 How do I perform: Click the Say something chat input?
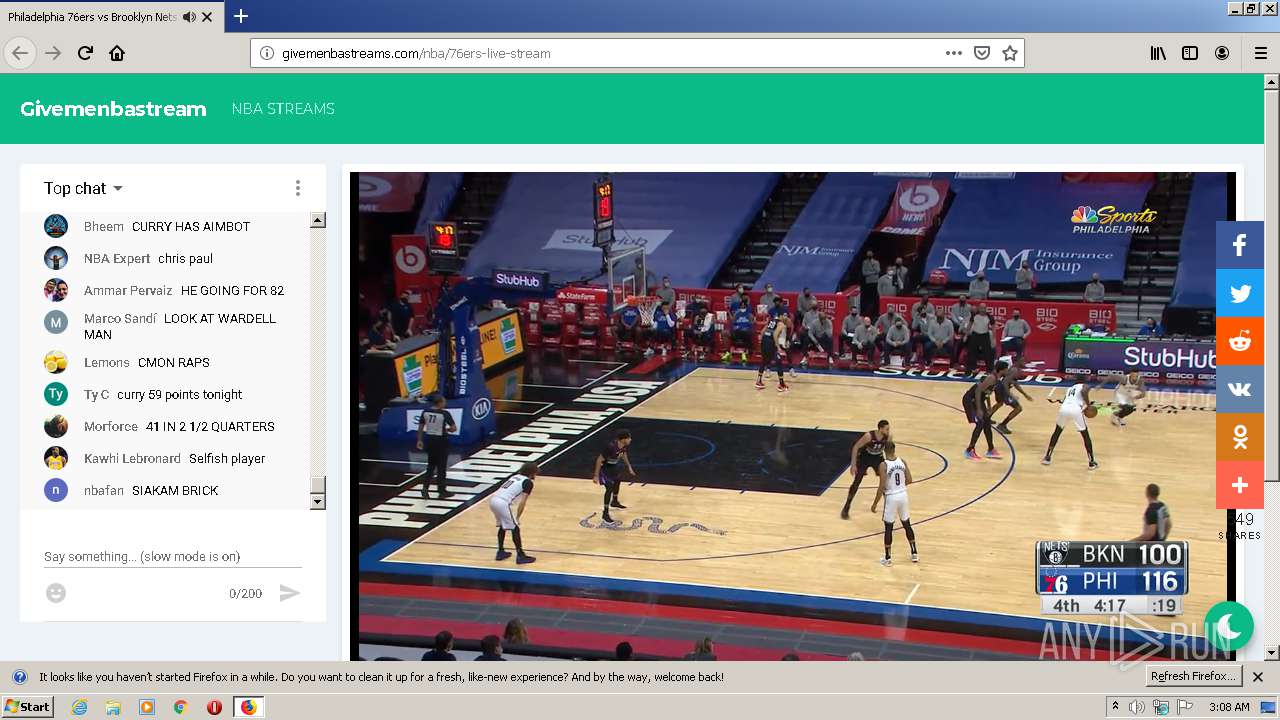173,556
